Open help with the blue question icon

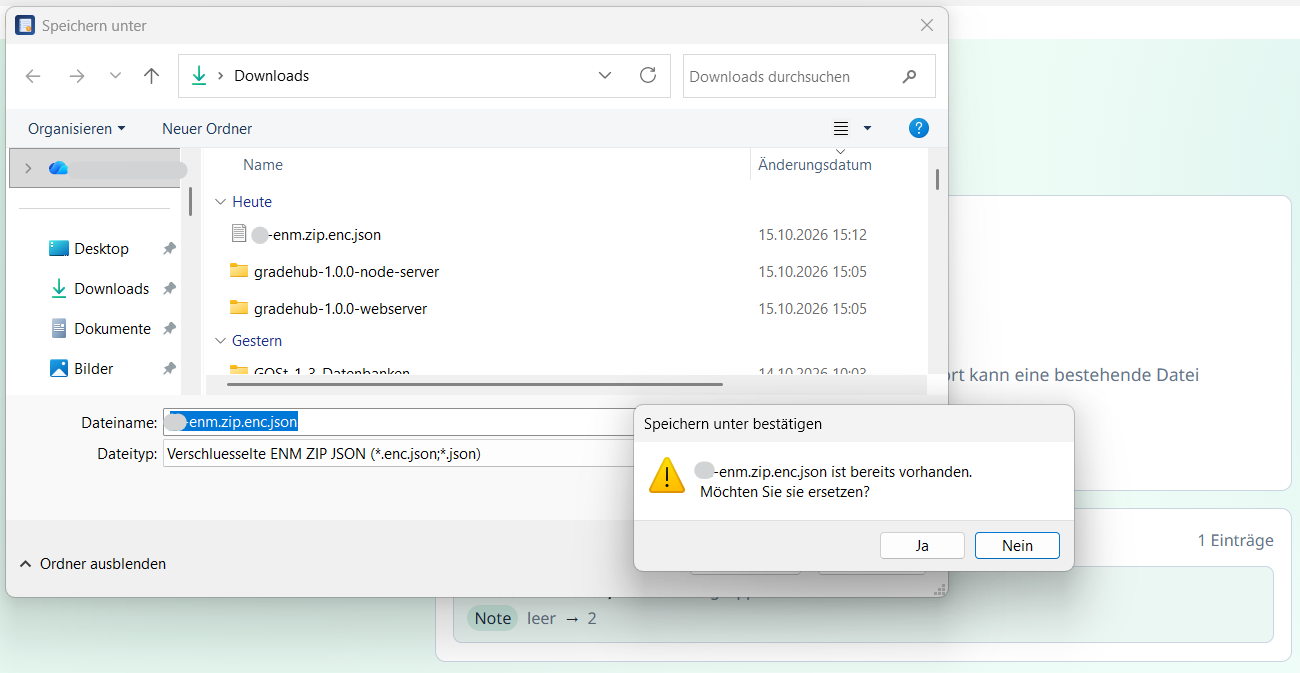tap(919, 128)
